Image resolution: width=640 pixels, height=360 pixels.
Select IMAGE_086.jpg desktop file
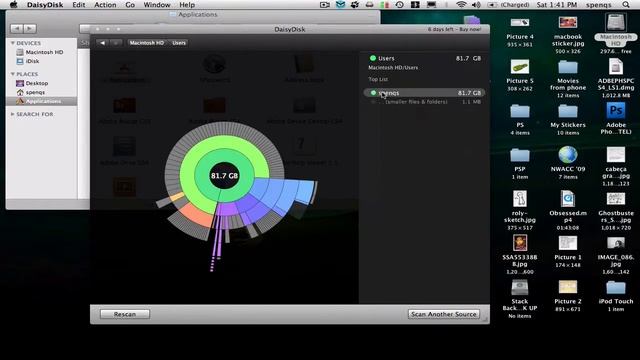616,243
